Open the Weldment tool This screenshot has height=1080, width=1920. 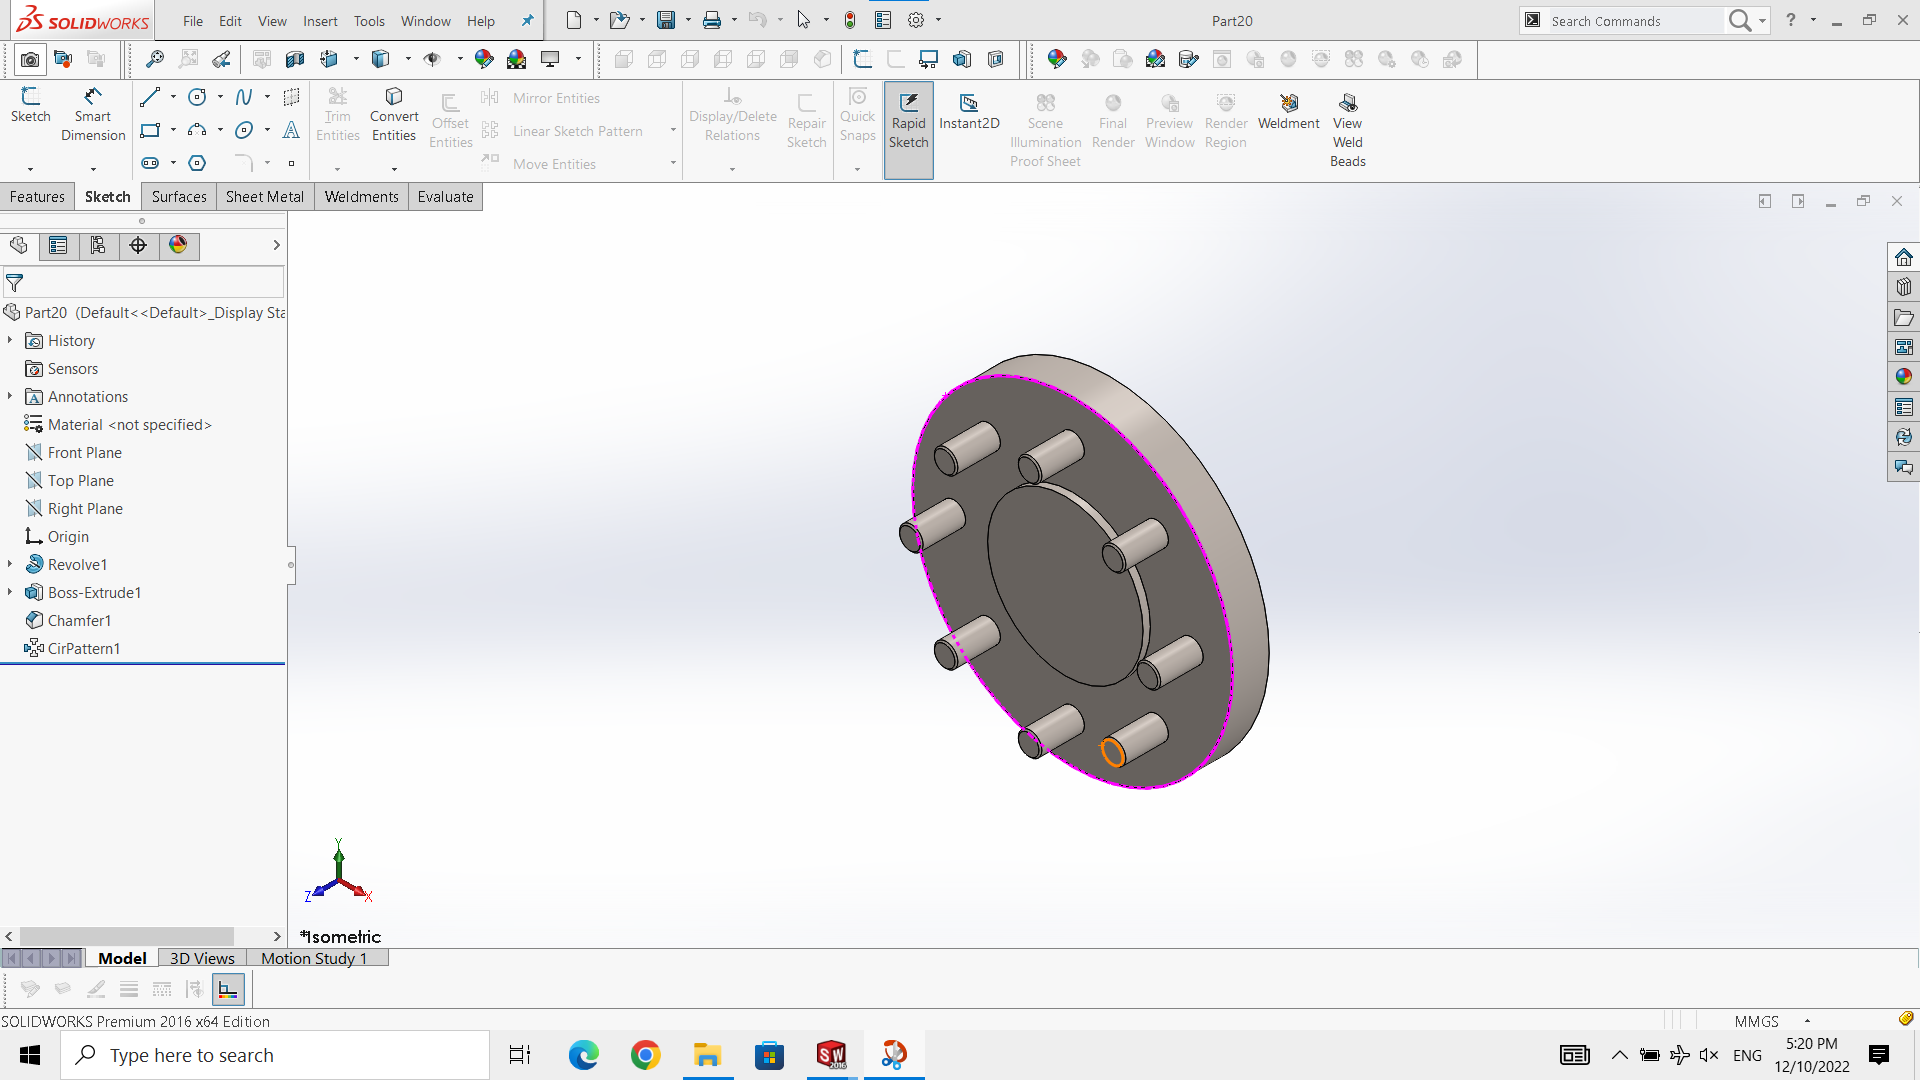coord(1289,111)
